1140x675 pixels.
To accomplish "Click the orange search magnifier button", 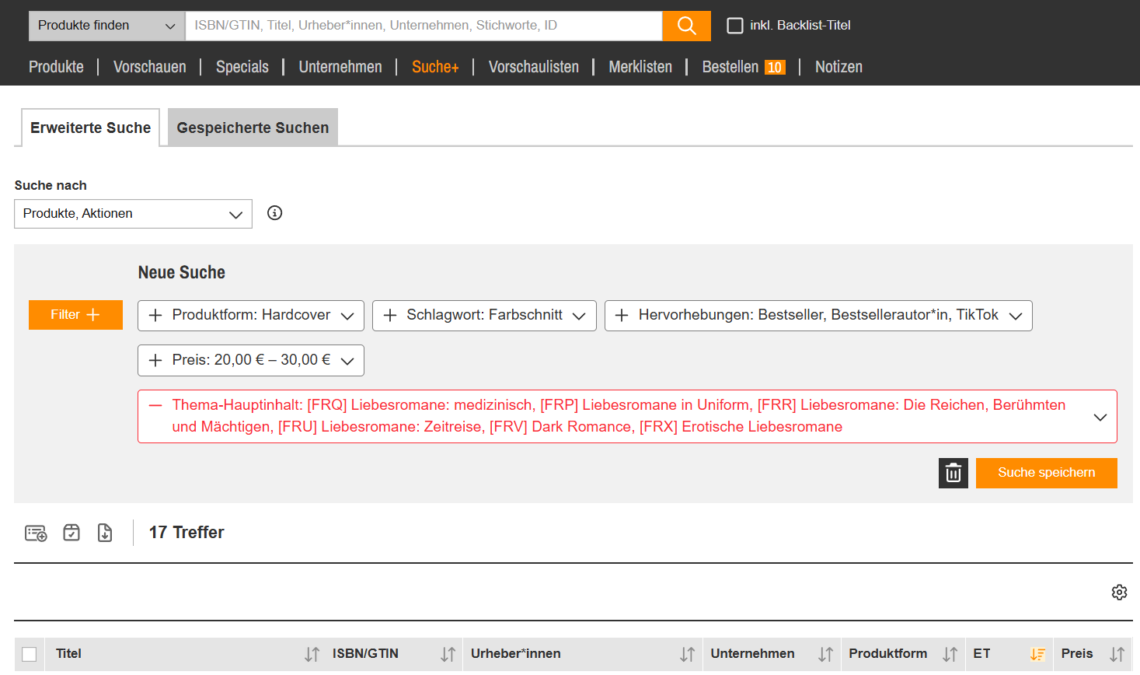I will point(686,25).
